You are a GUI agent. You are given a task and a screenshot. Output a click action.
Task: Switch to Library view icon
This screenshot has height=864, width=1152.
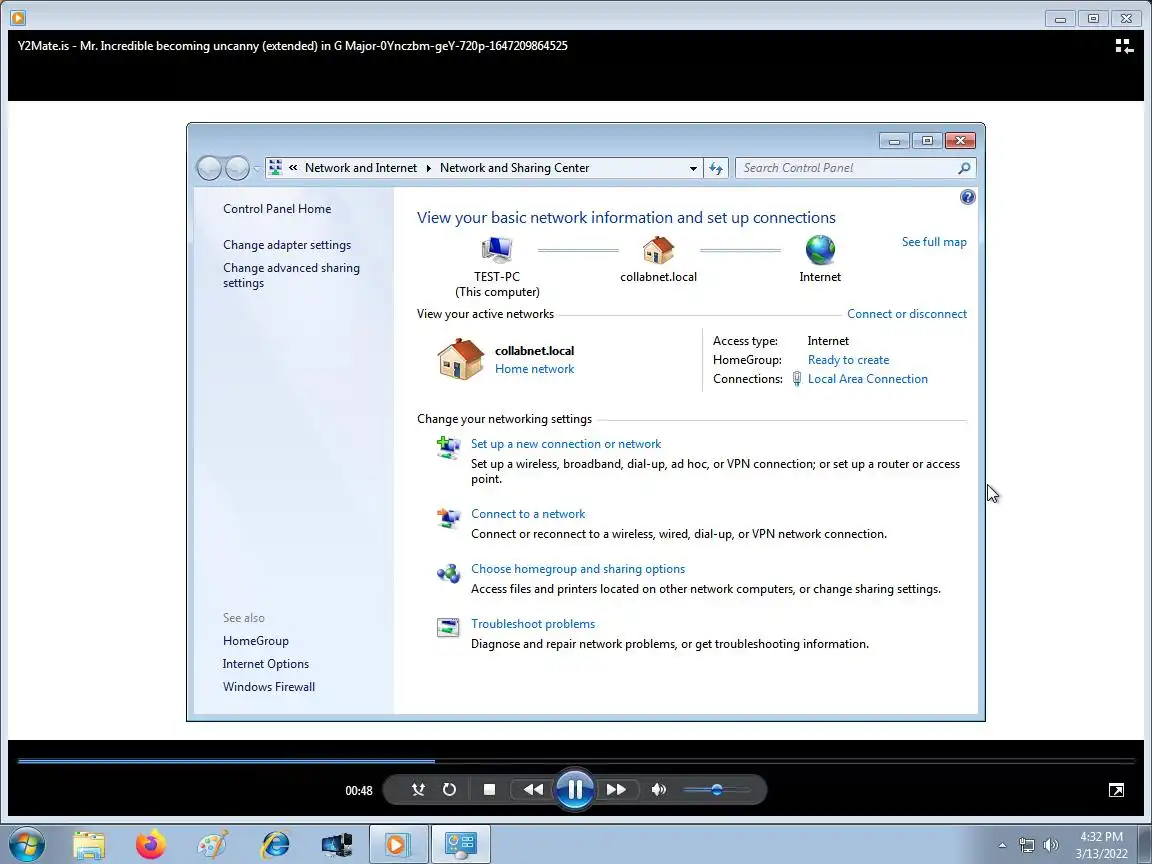click(1123, 46)
